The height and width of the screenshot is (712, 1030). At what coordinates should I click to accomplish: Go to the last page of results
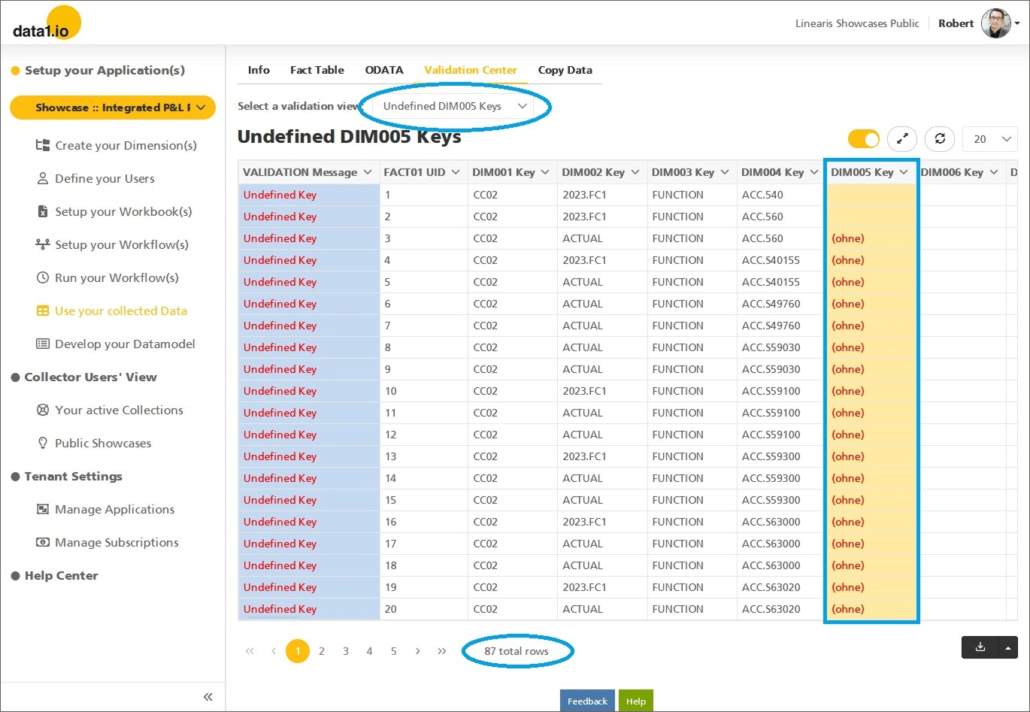(442, 651)
